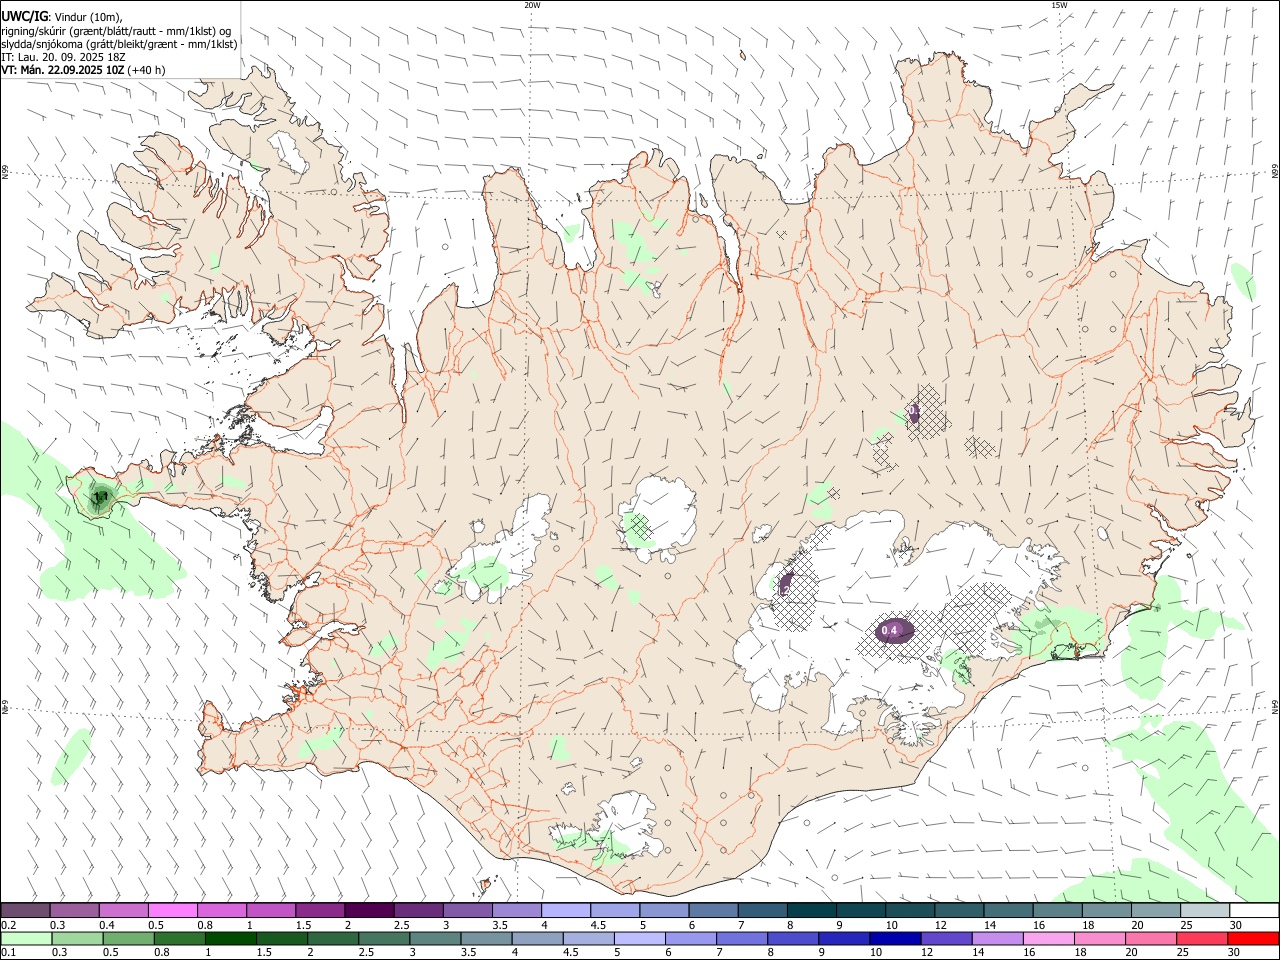Pick the navy blue swatch labeled 10 in the lower row
Image resolution: width=1280 pixels, height=960 pixels.
pyautogui.click(x=895, y=938)
